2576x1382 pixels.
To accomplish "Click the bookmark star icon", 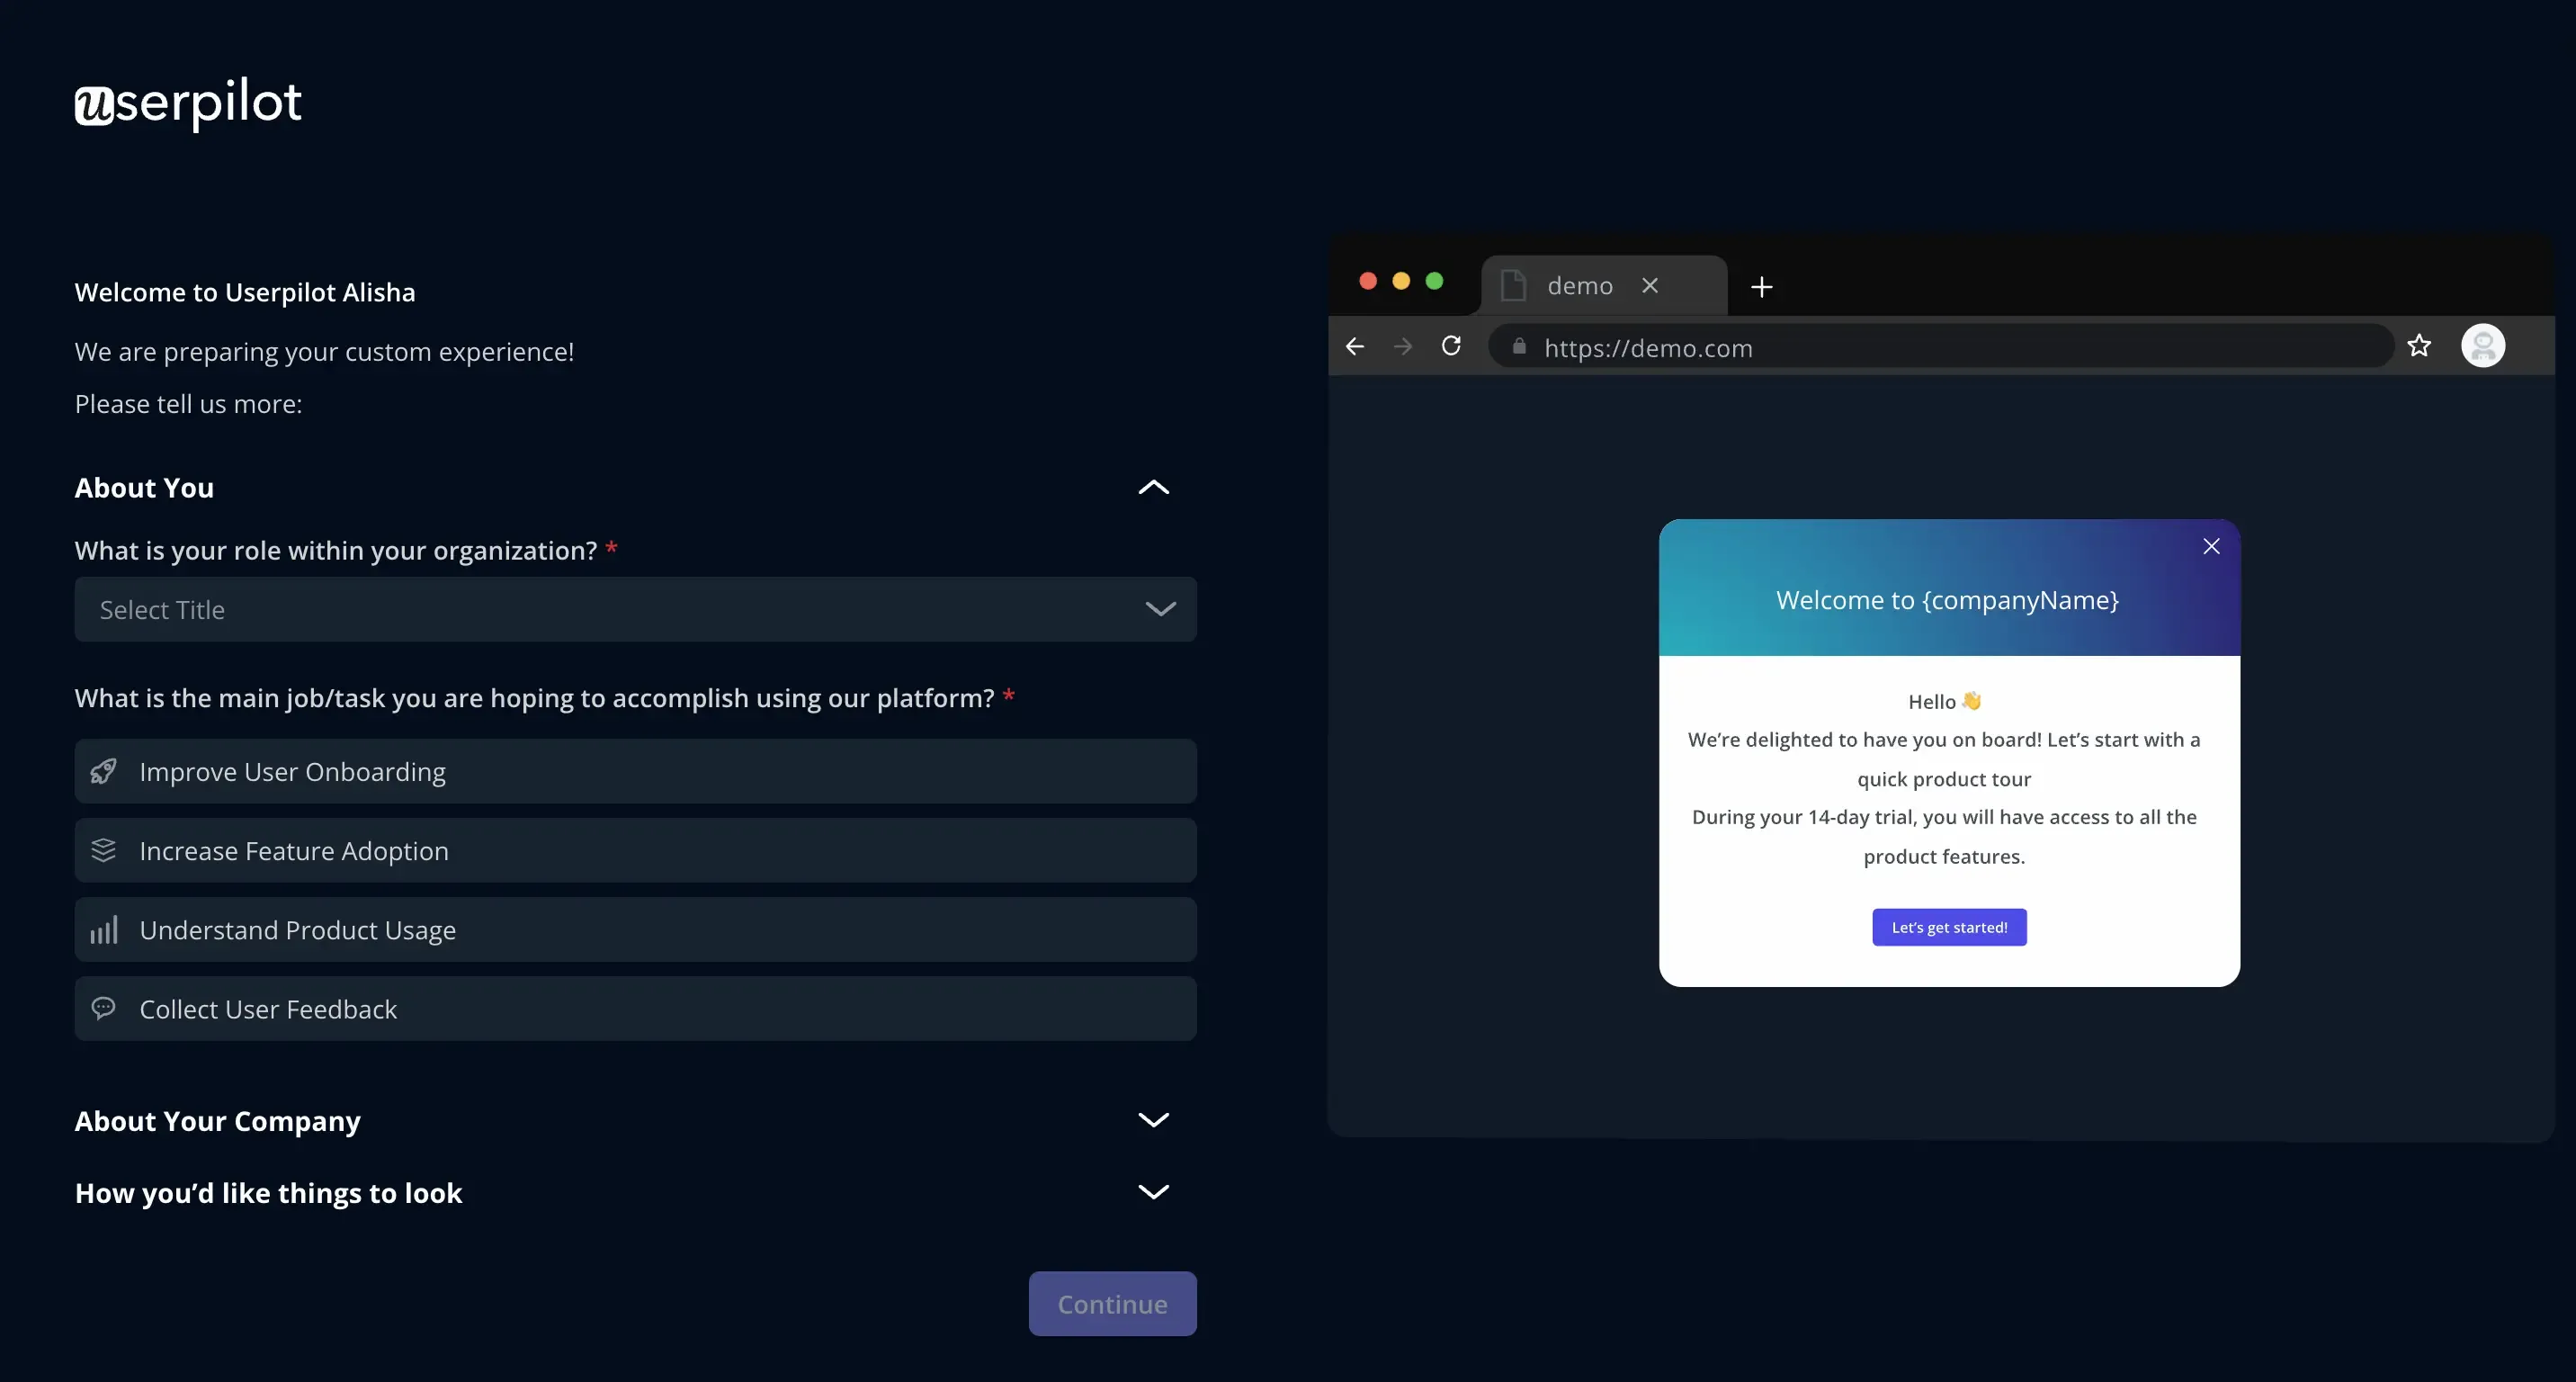I will (2419, 346).
